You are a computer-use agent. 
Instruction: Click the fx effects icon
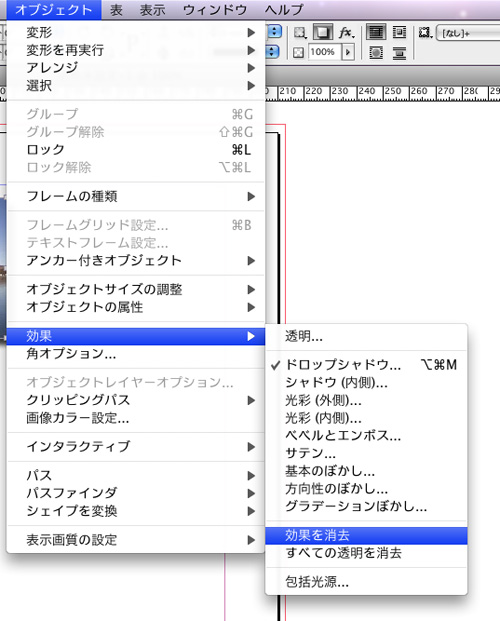point(347,32)
